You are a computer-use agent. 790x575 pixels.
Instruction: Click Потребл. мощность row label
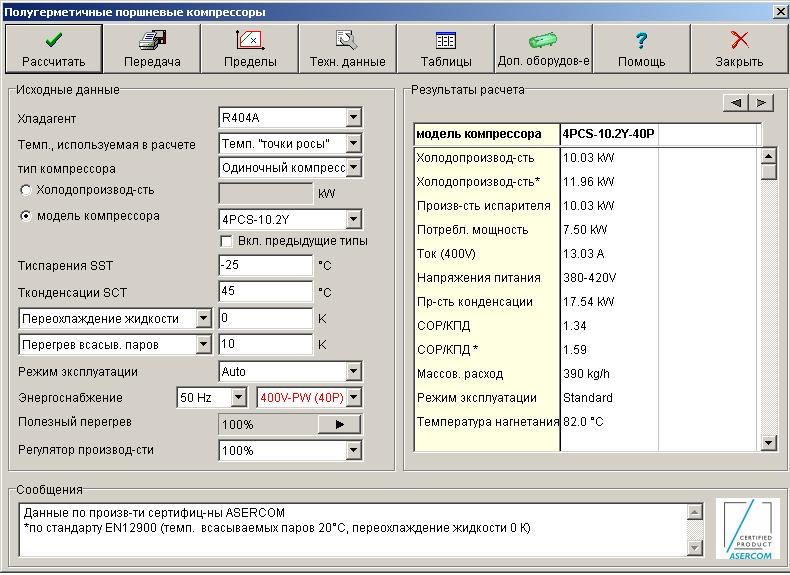click(x=473, y=230)
